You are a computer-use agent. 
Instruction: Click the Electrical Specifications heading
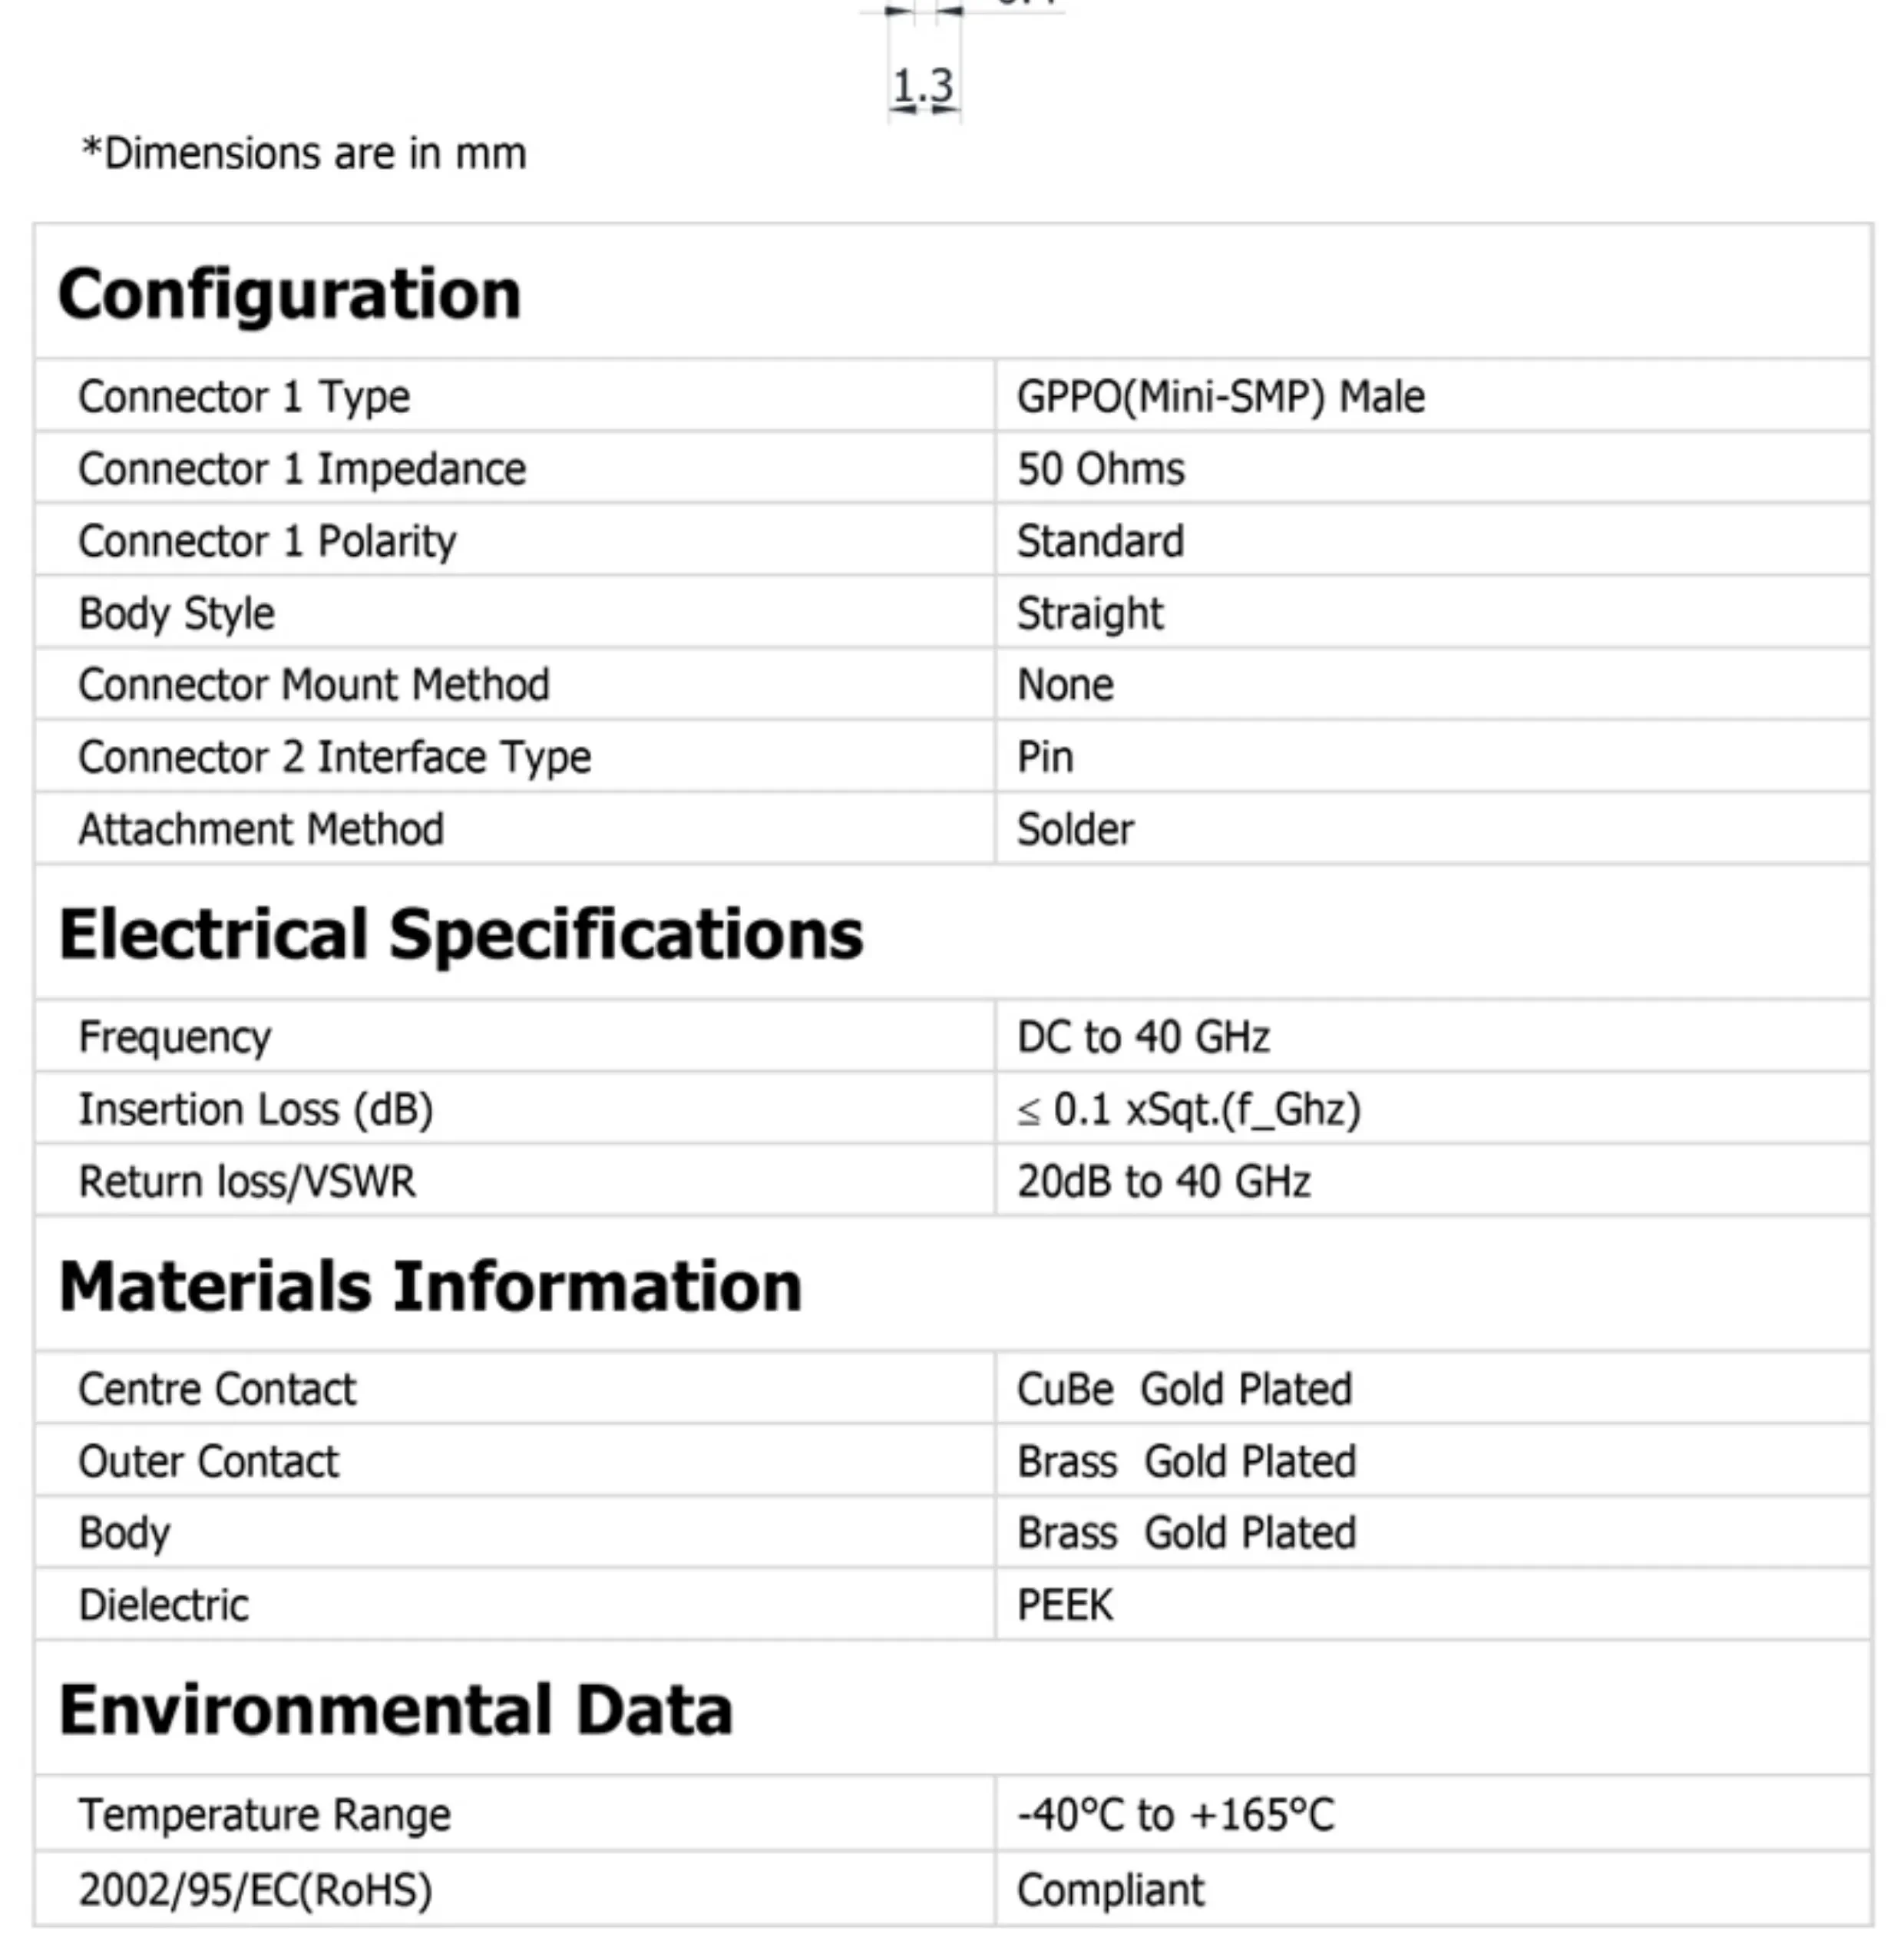point(461,934)
